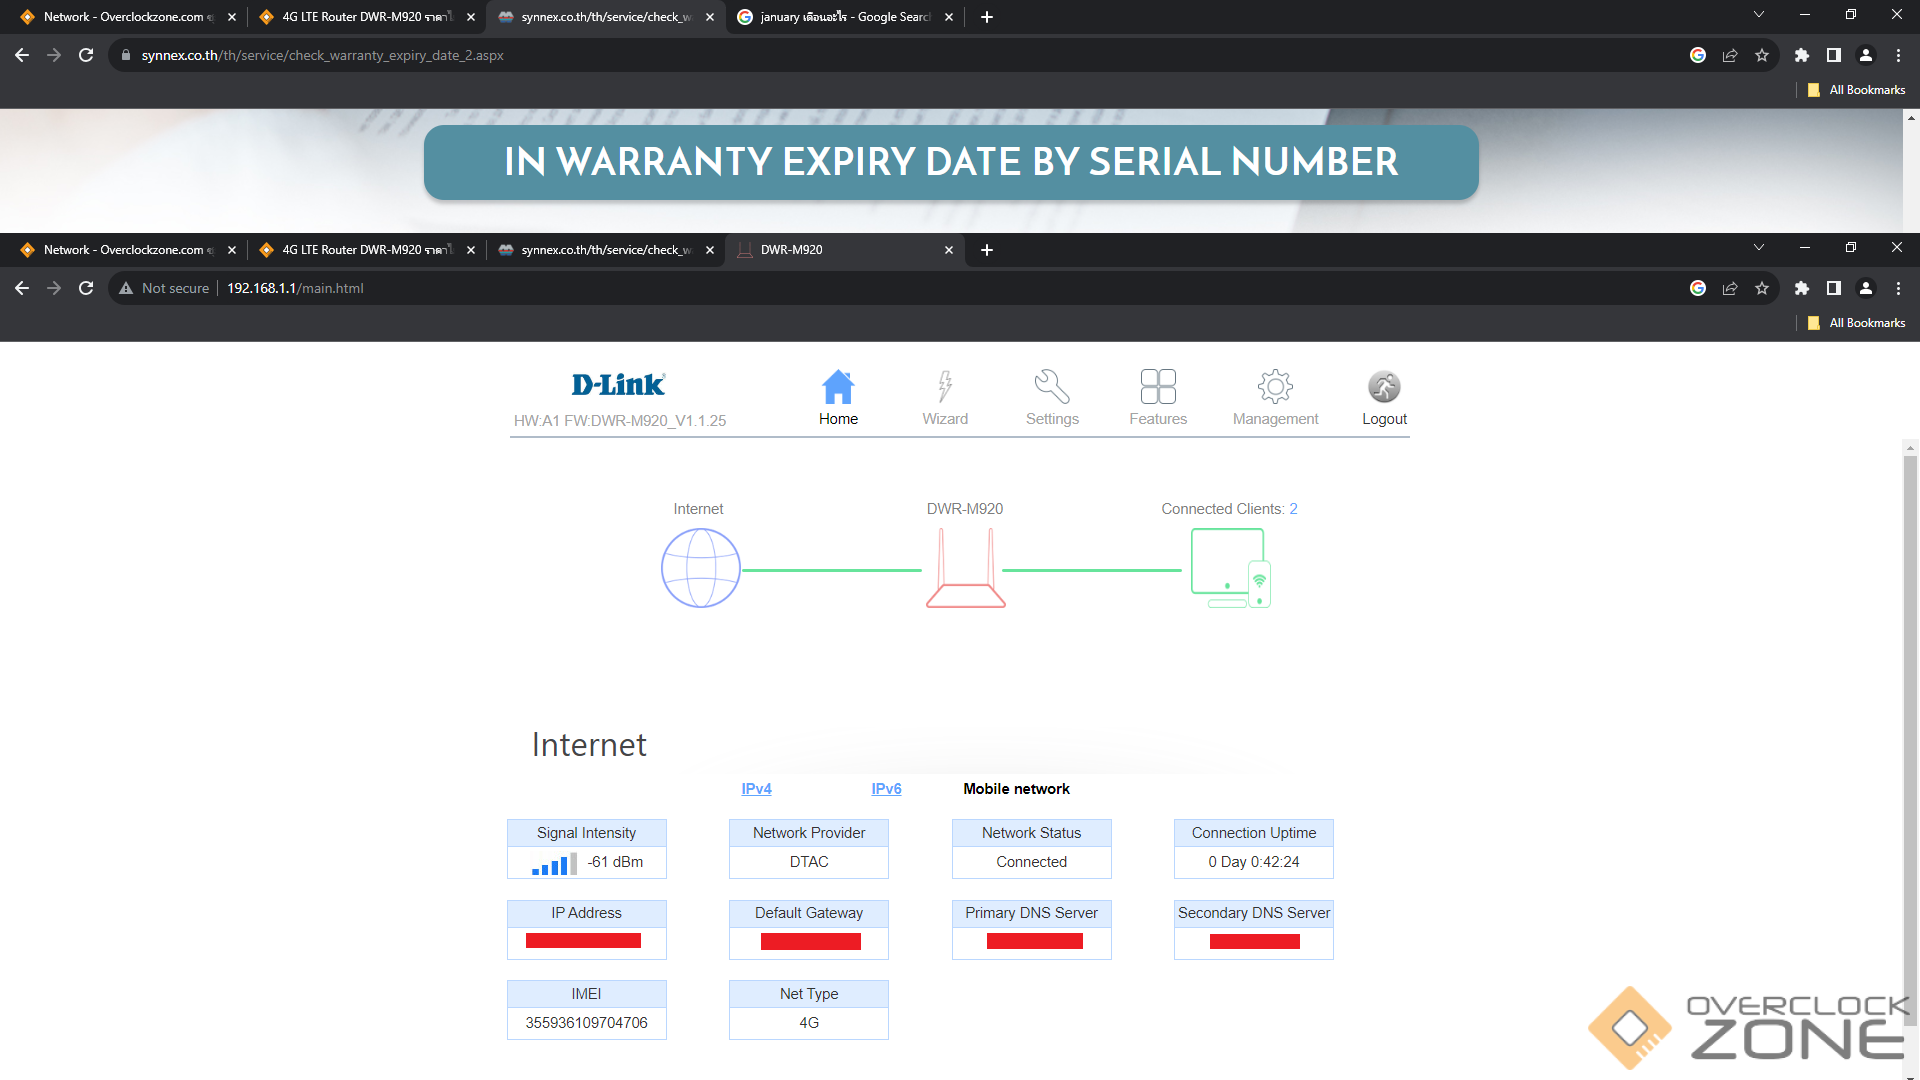Click the synnex URL in upper address bar
The image size is (1920, 1080).
click(x=322, y=55)
